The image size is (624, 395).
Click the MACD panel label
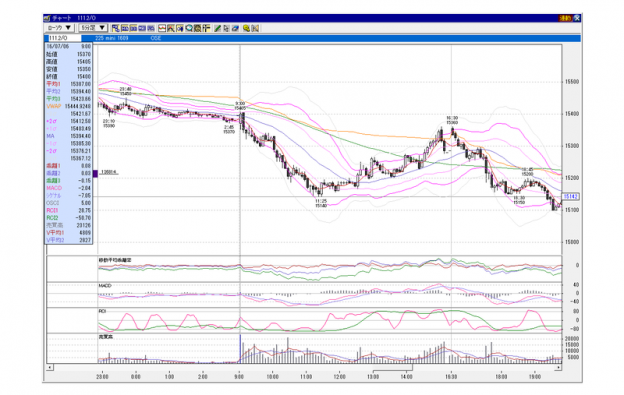click(x=105, y=286)
